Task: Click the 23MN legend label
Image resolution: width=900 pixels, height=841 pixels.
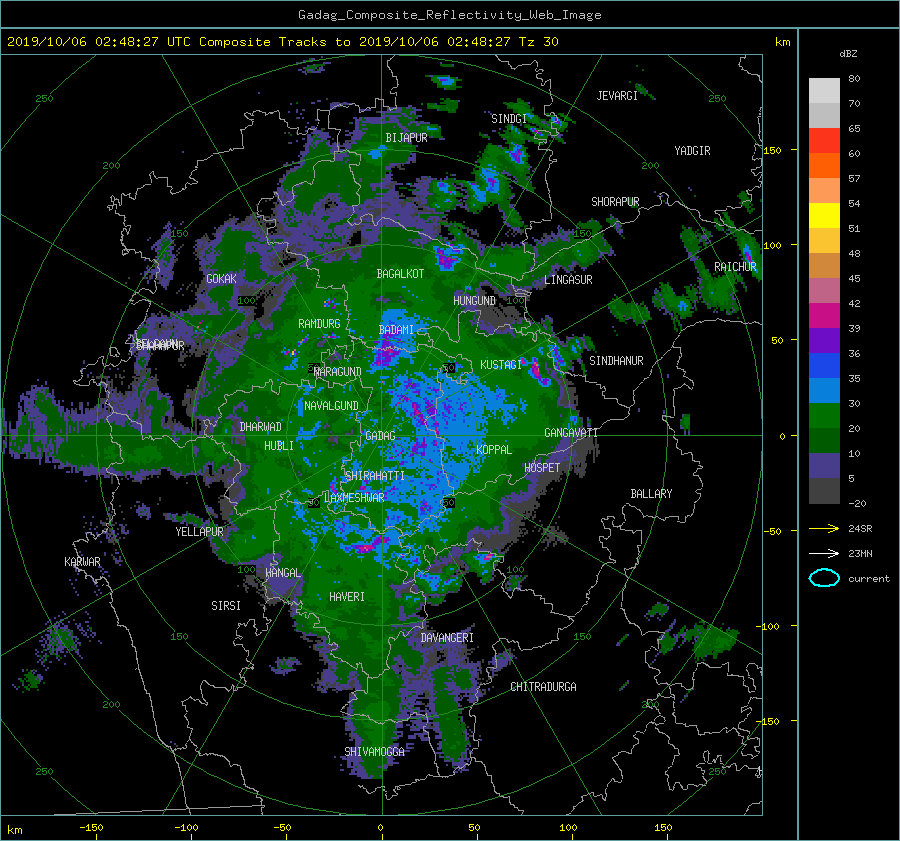Action: 860,554
